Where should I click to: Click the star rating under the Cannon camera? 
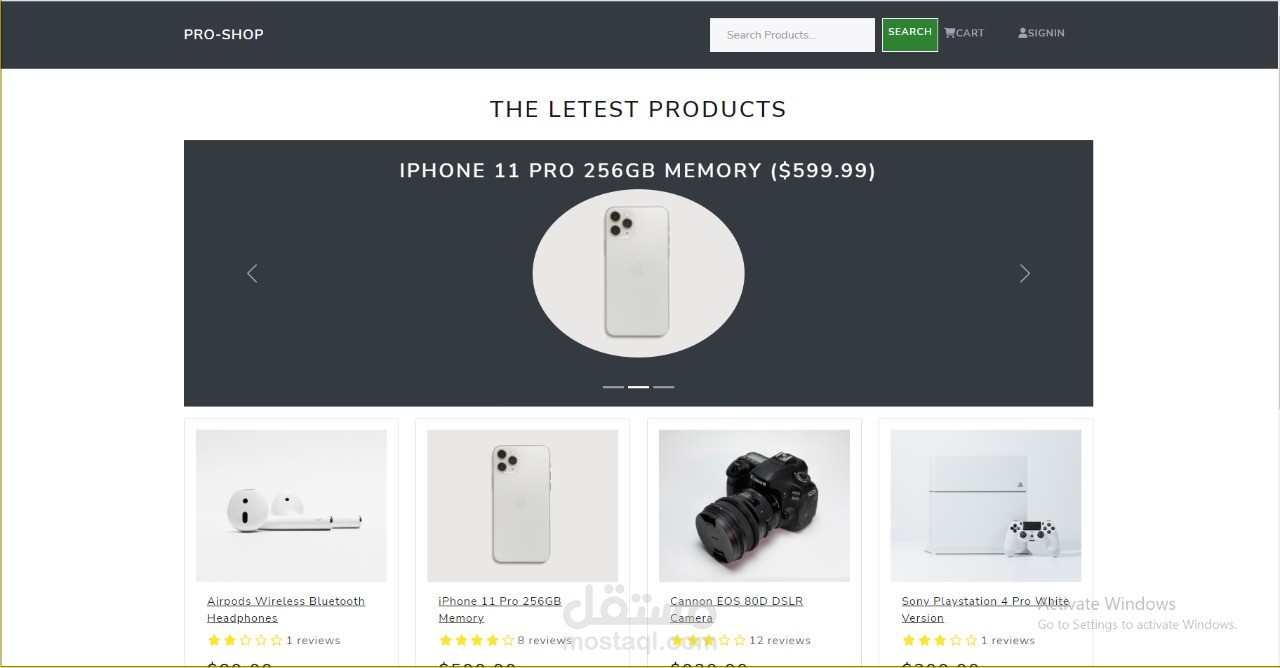click(x=709, y=639)
